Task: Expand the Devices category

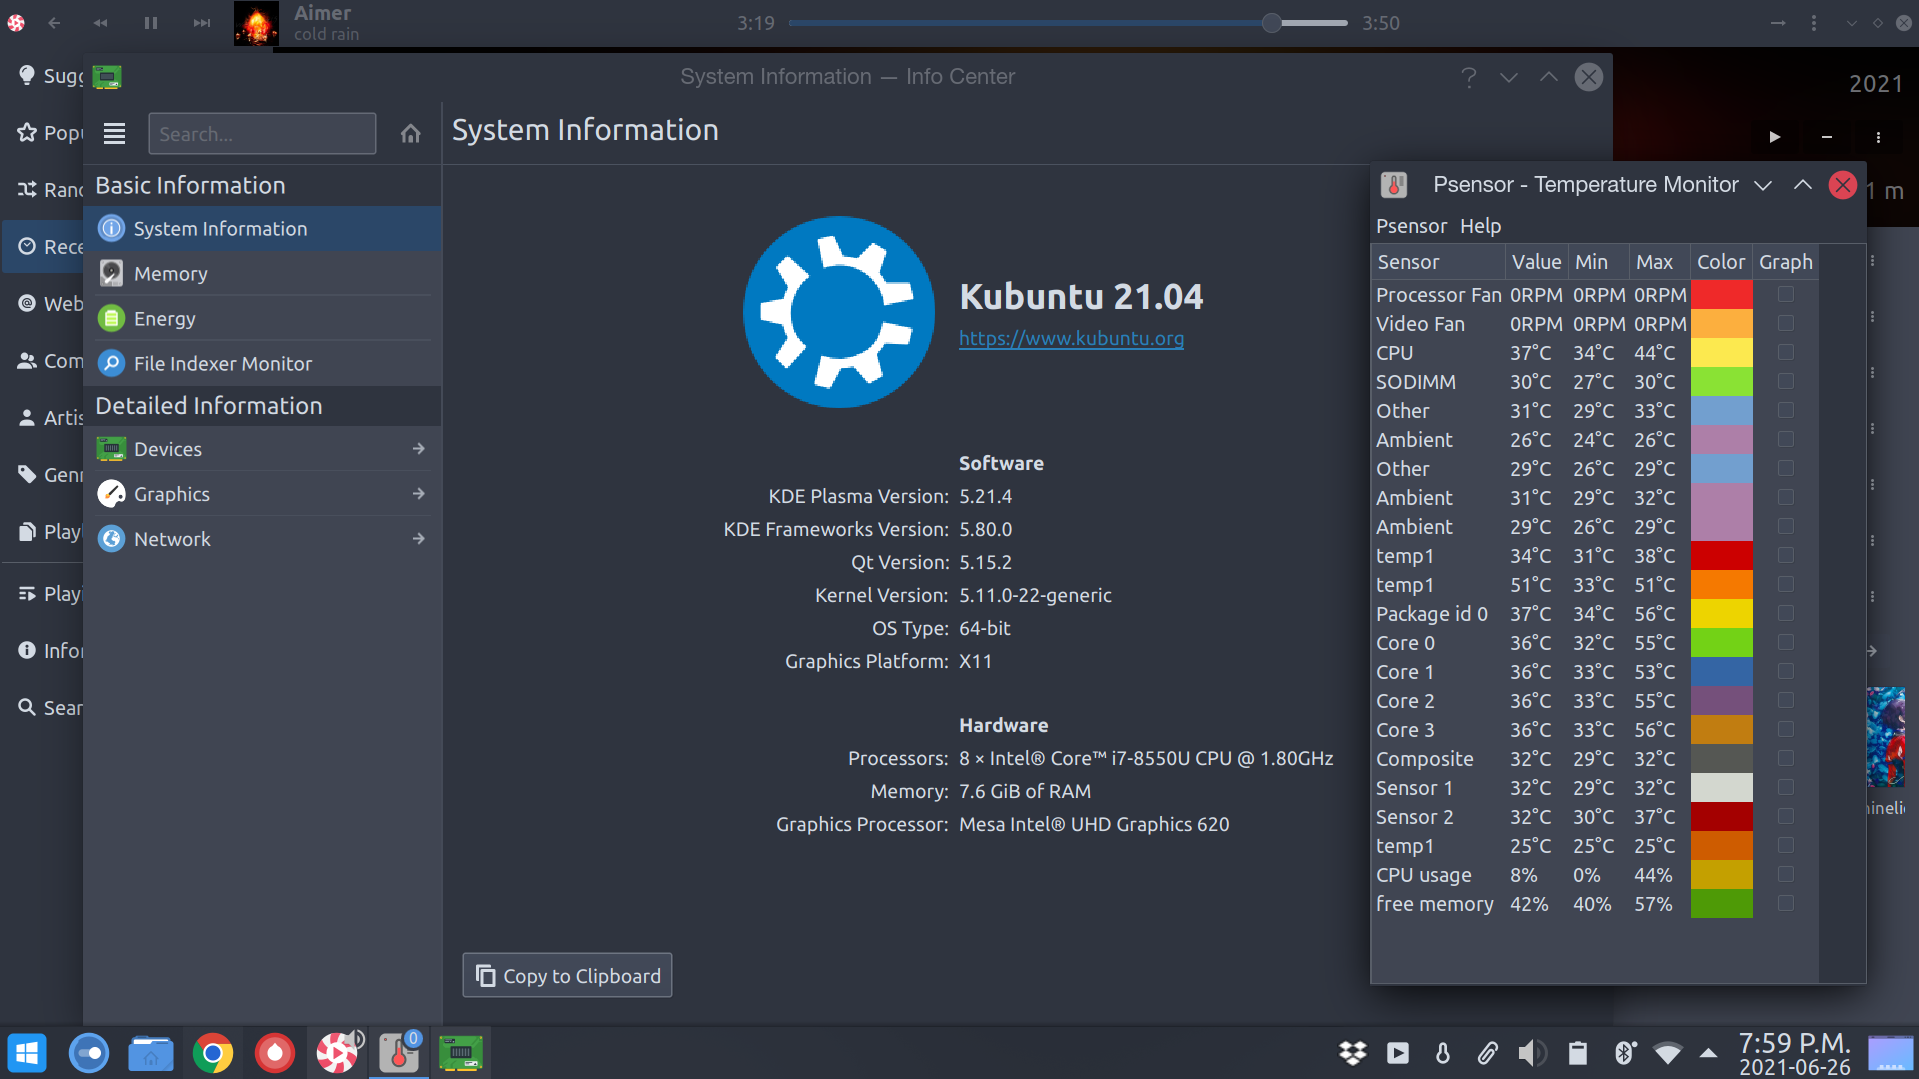Action: point(263,449)
